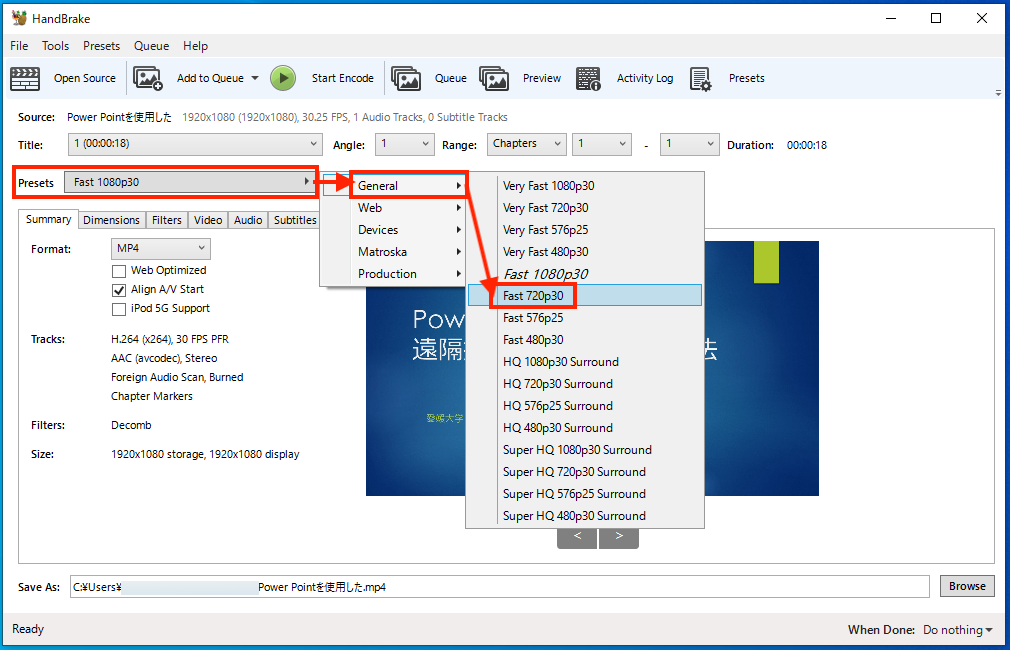The height and width of the screenshot is (650, 1010).
Task: Expand the Devices presets submenu
Action: 393,229
